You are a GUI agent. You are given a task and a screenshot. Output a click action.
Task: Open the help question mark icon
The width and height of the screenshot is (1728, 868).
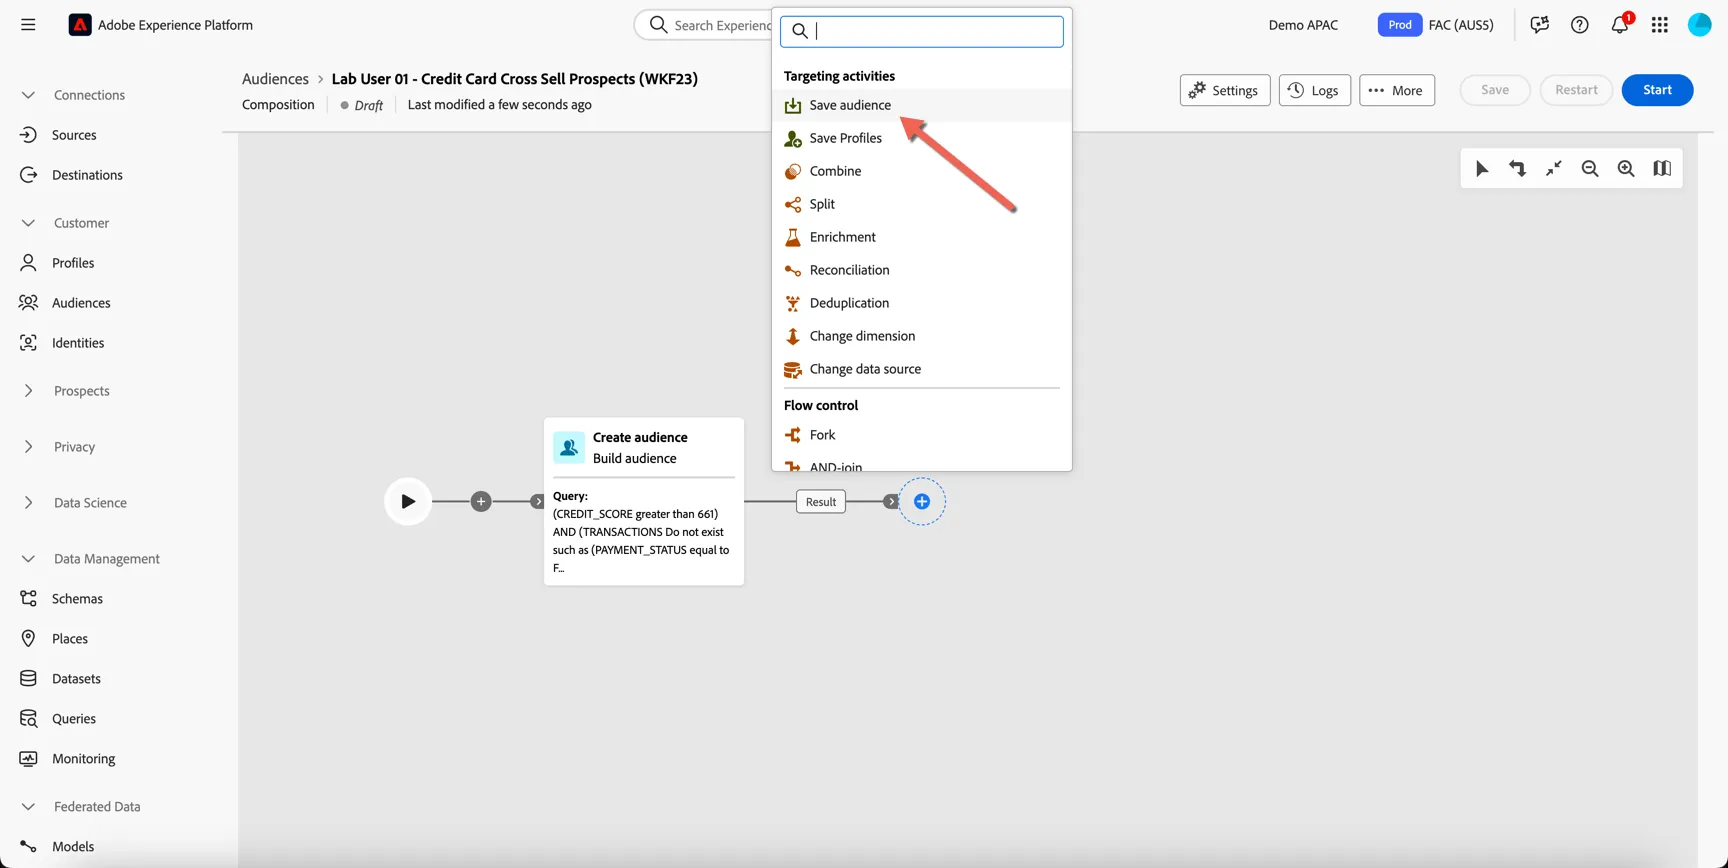(x=1579, y=25)
